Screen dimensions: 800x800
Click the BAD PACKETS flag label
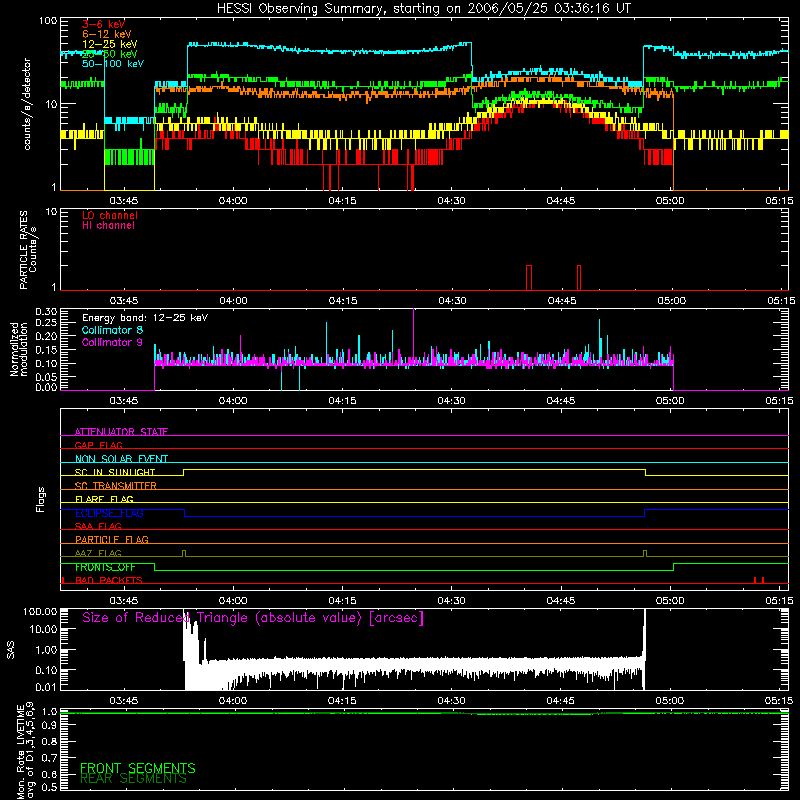coord(109,580)
